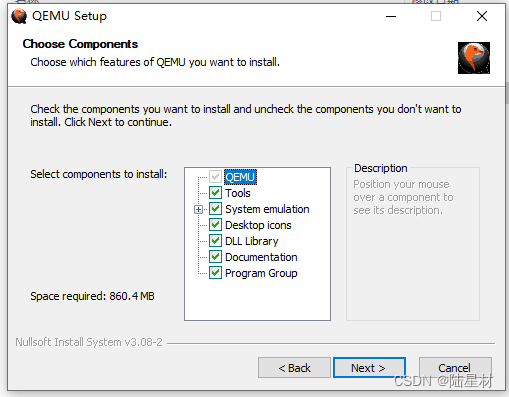Go back with the Back button
This screenshot has width=509, height=397.
(294, 368)
